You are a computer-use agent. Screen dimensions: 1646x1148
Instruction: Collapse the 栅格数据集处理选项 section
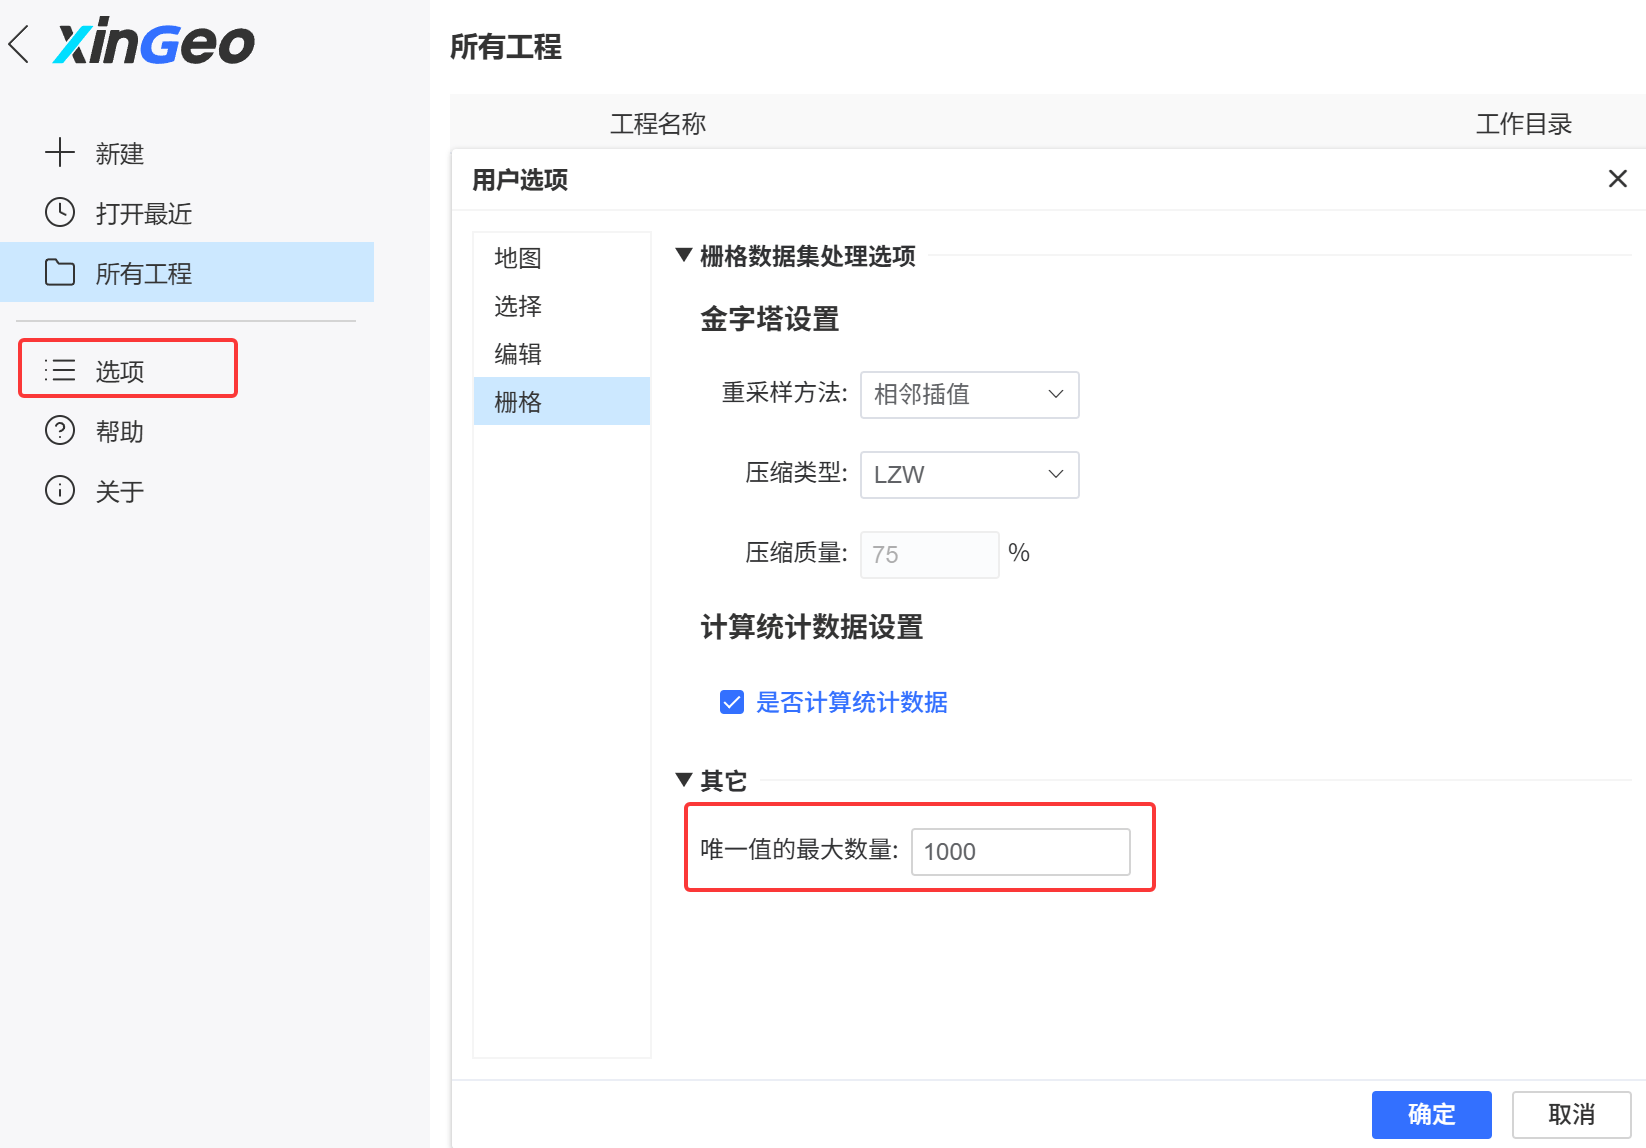click(683, 256)
